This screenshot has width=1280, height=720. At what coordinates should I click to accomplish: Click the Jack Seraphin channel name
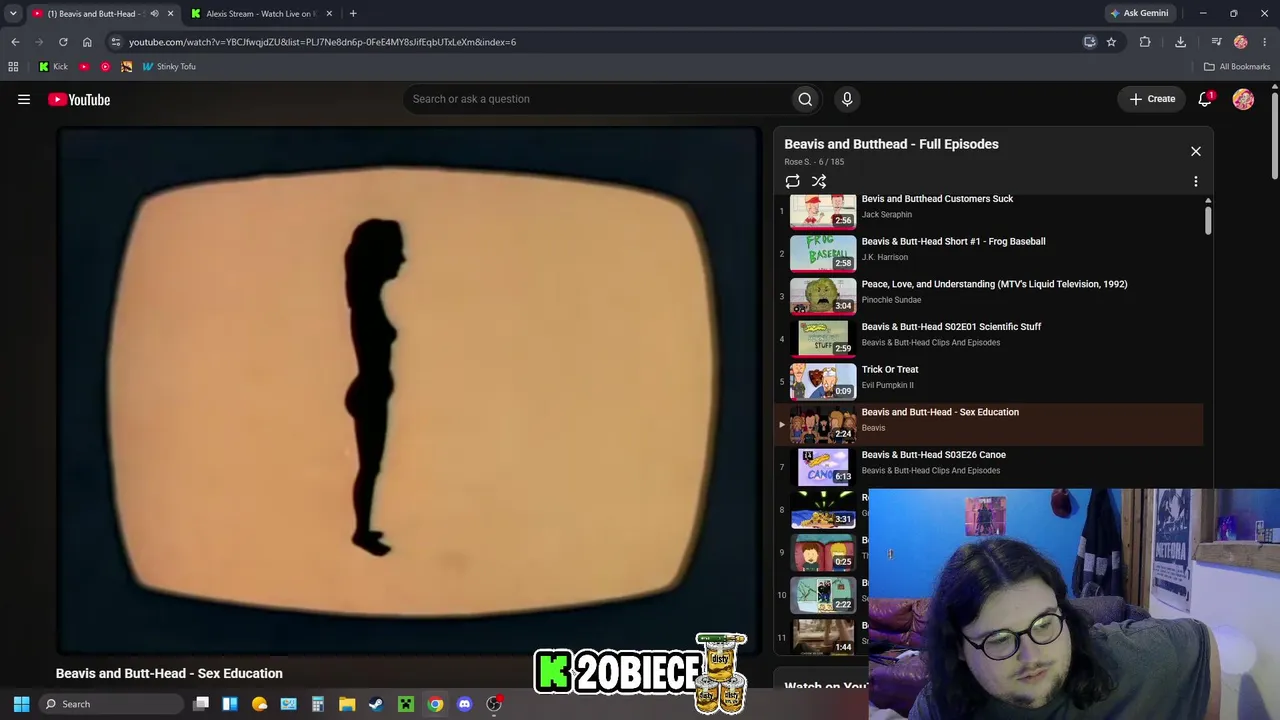(887, 214)
